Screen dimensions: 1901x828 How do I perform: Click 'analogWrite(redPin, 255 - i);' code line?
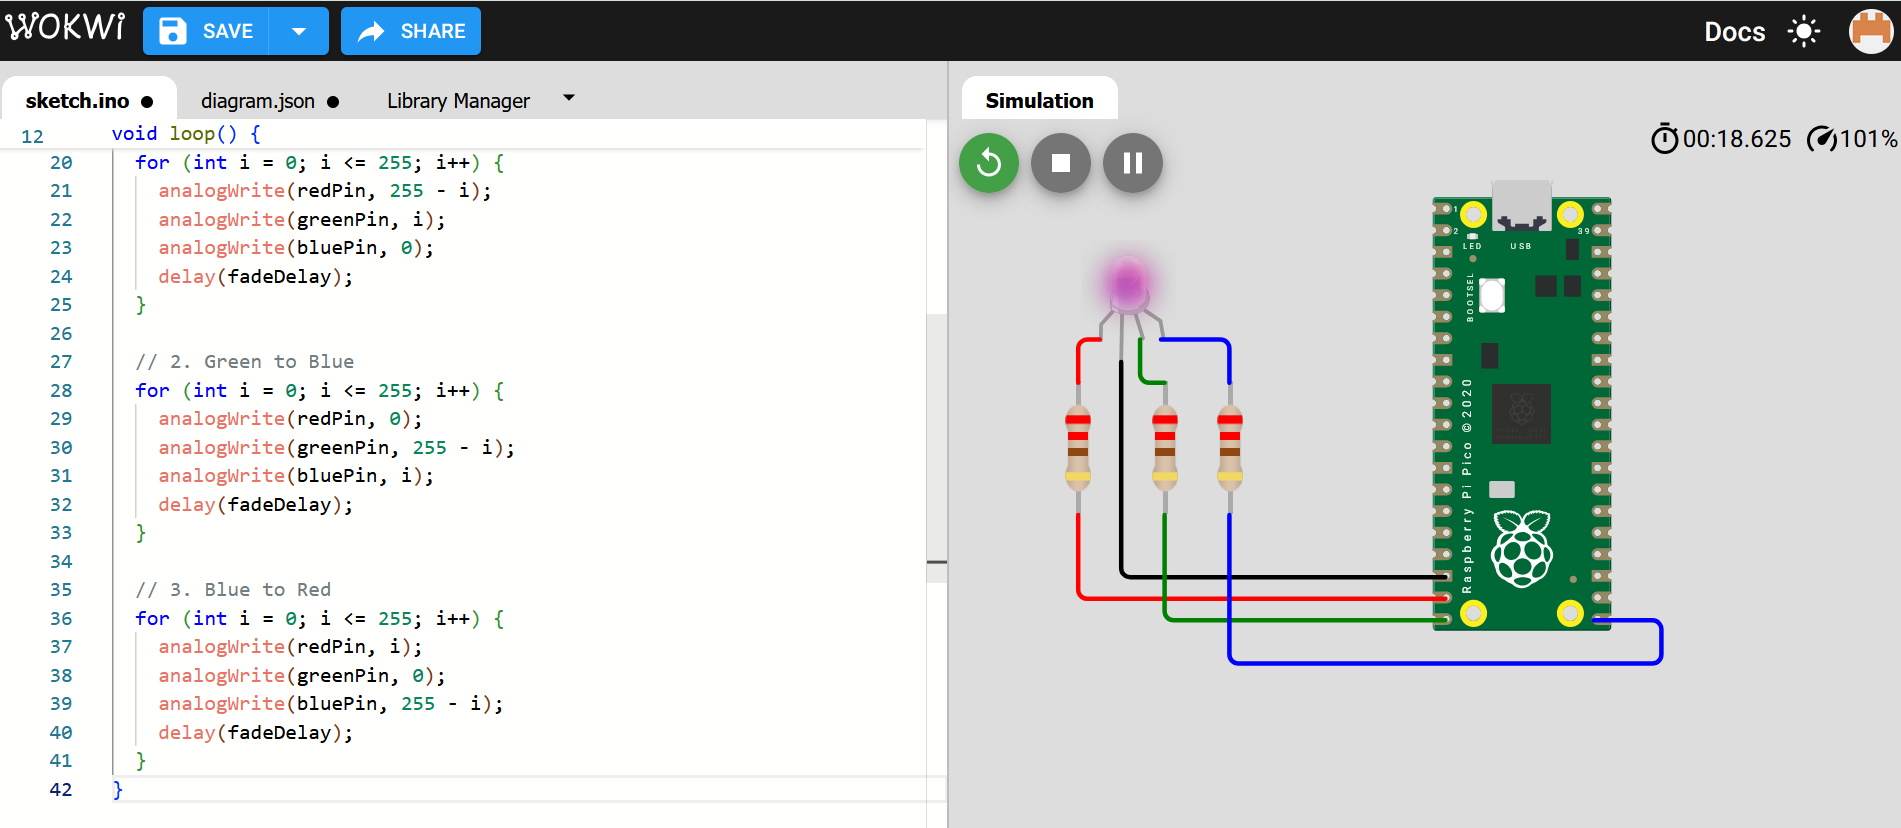tap(325, 191)
